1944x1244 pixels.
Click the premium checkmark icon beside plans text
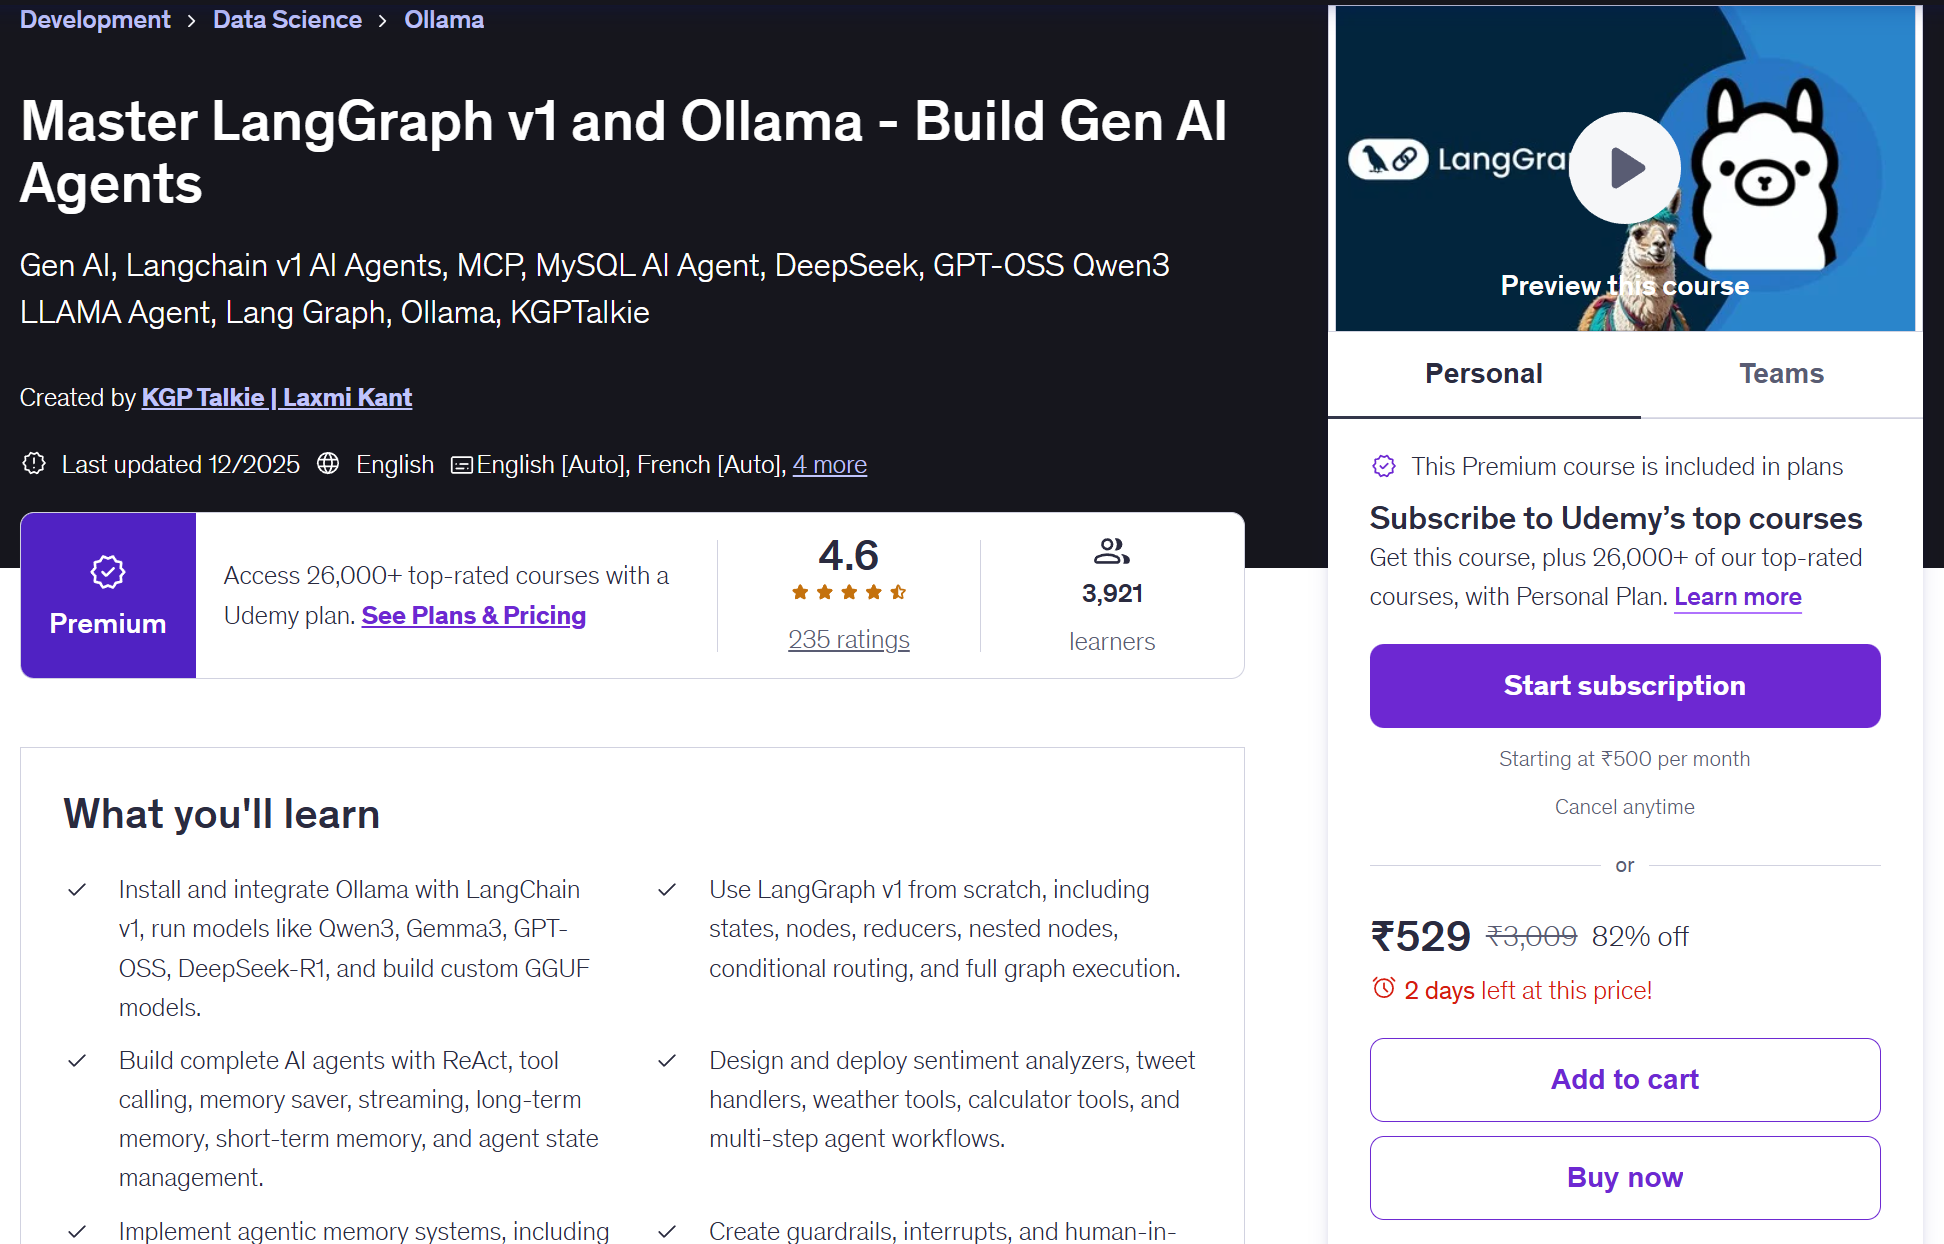point(1384,466)
